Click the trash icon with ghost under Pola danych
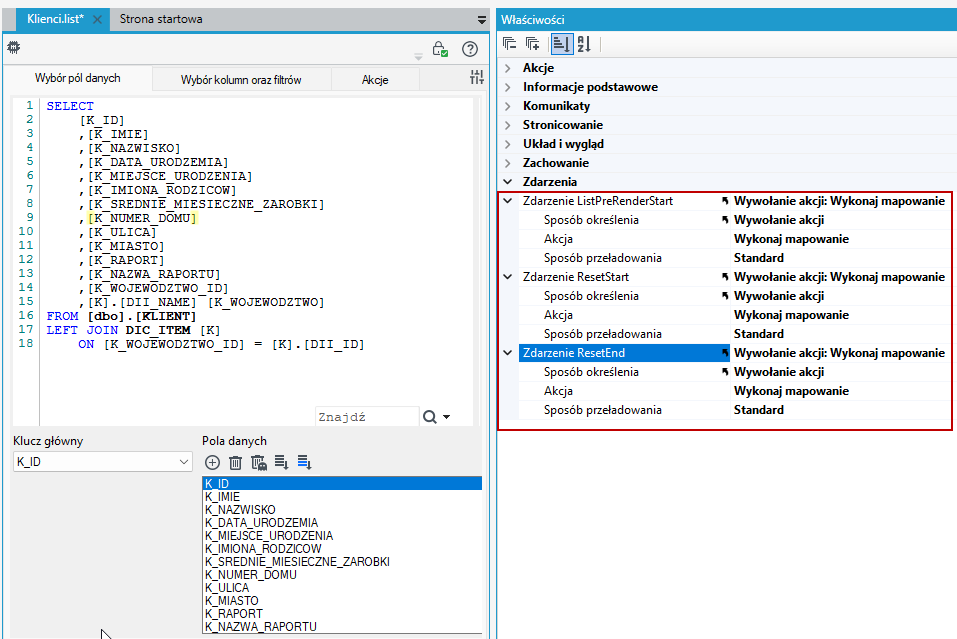Screen dimensions: 957x639 tap(259, 463)
